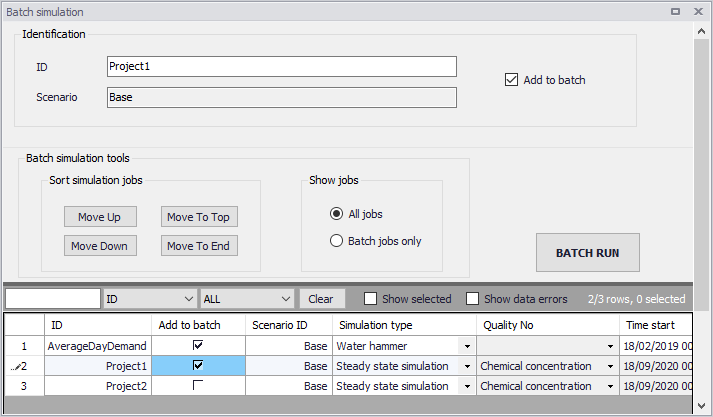The height and width of the screenshot is (417, 713).
Task: Enable the Show data errors checkbox
Action: pyautogui.click(x=472, y=299)
